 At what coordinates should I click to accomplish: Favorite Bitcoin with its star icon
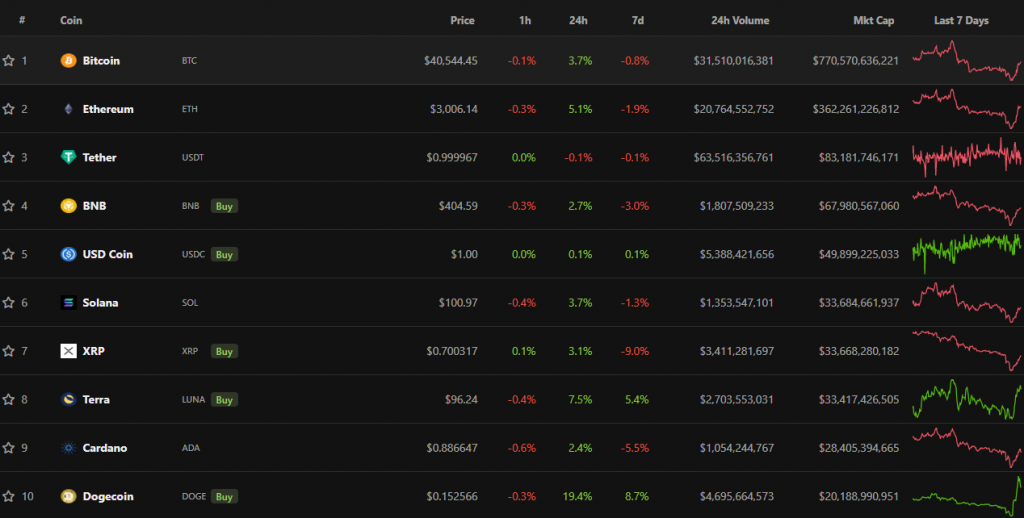(8, 61)
